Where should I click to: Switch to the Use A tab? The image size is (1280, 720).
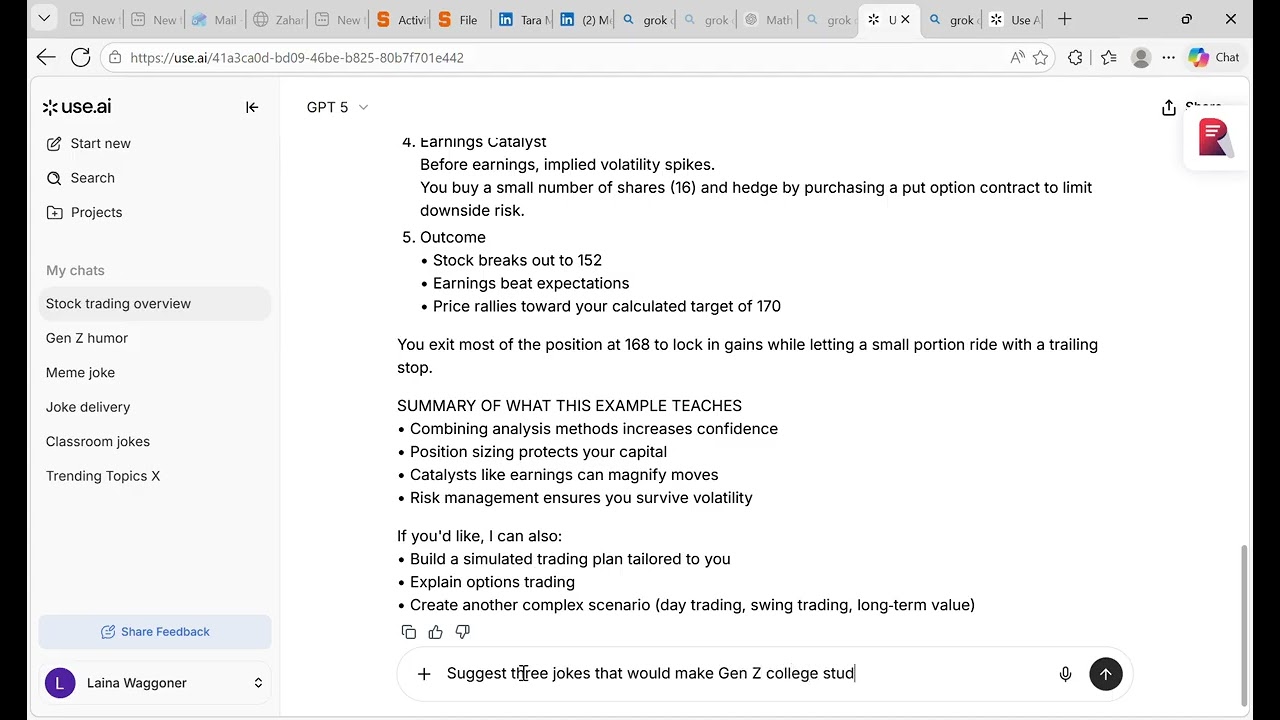pyautogui.click(x=1015, y=20)
